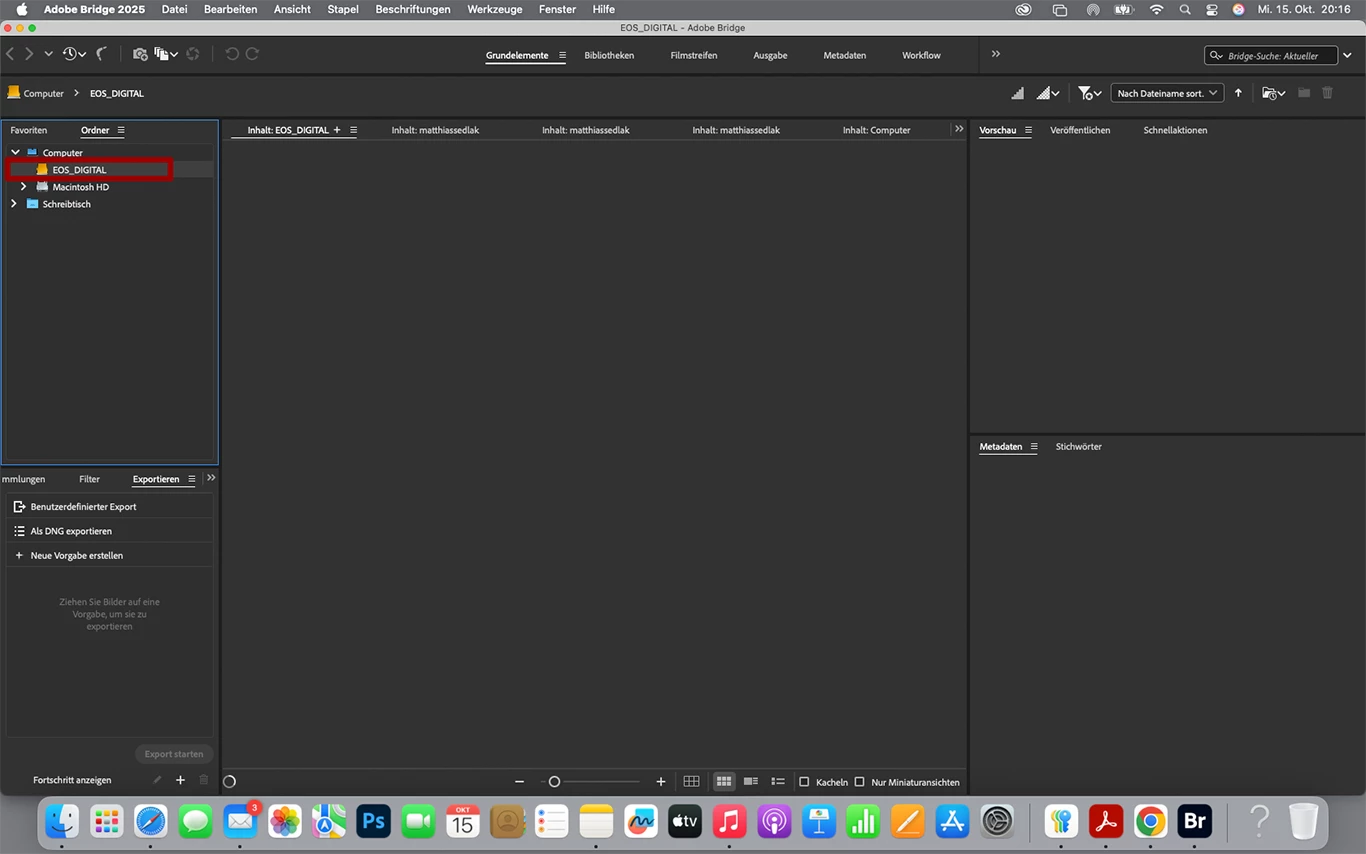Switch to list view icon
Viewport: 1366px width, 854px height.
coord(778,782)
